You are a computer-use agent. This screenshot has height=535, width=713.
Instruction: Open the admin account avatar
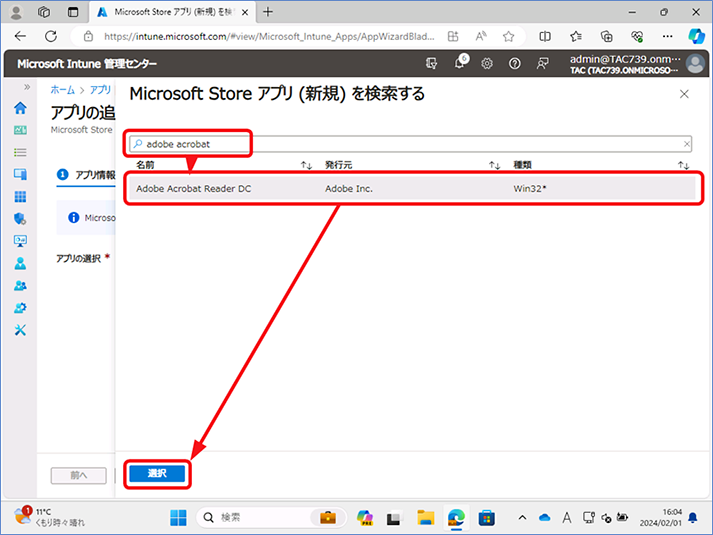[x=695, y=64]
